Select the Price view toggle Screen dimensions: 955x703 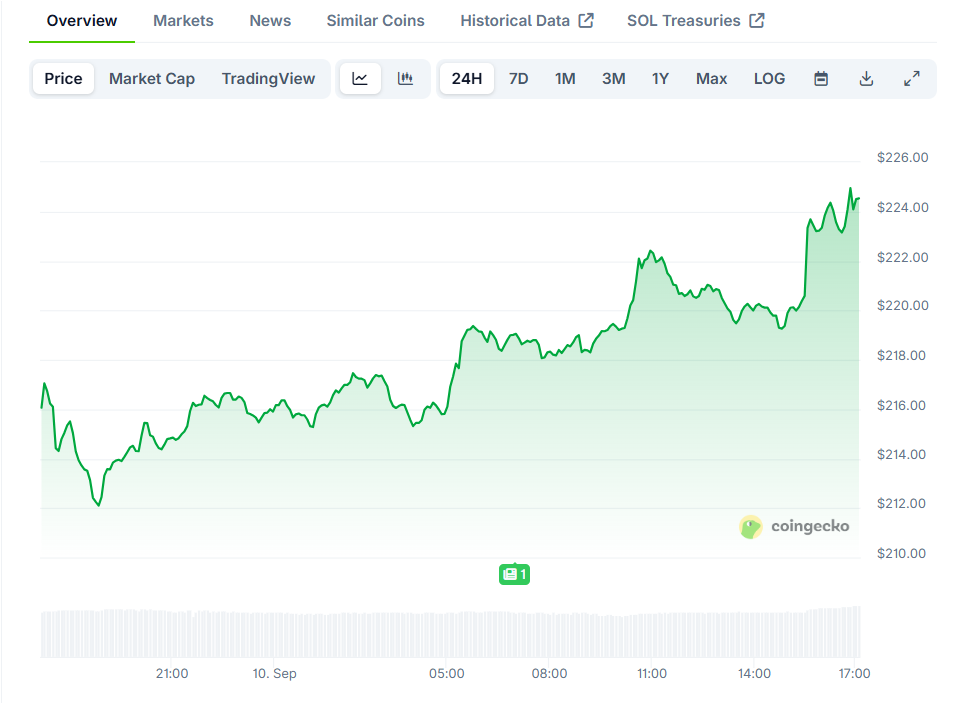(63, 79)
